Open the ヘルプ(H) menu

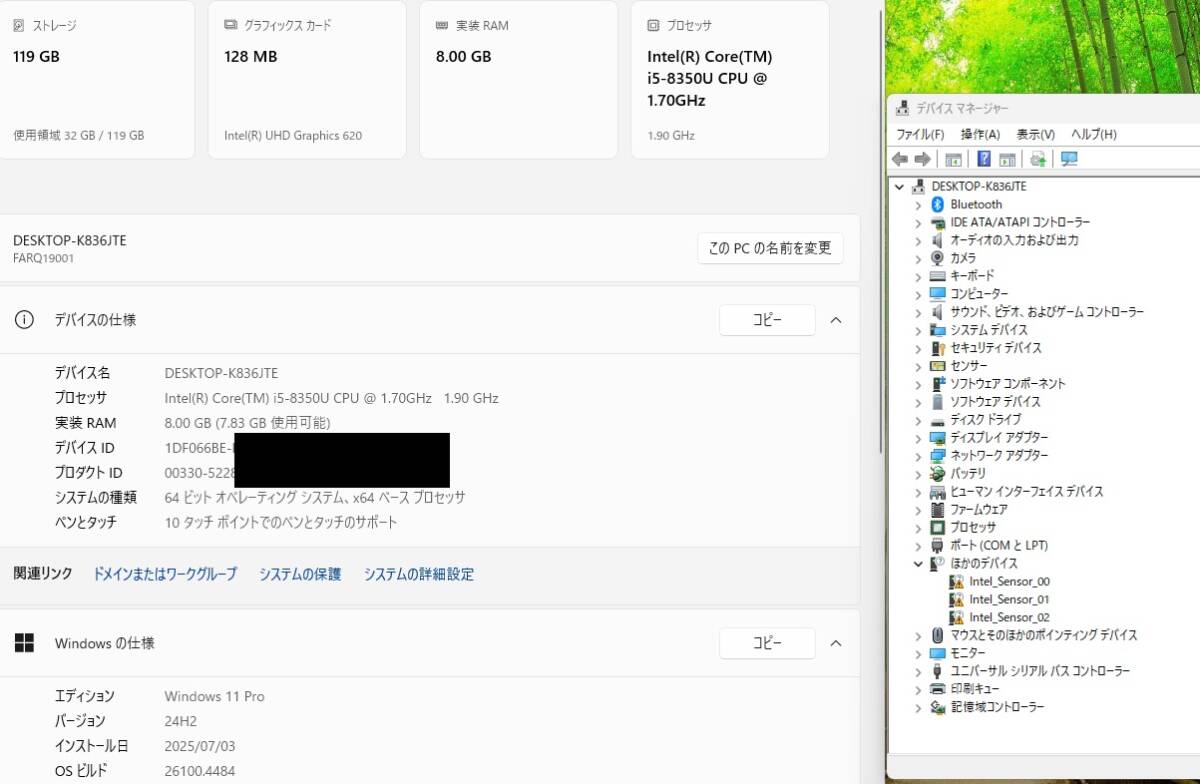tap(1094, 134)
